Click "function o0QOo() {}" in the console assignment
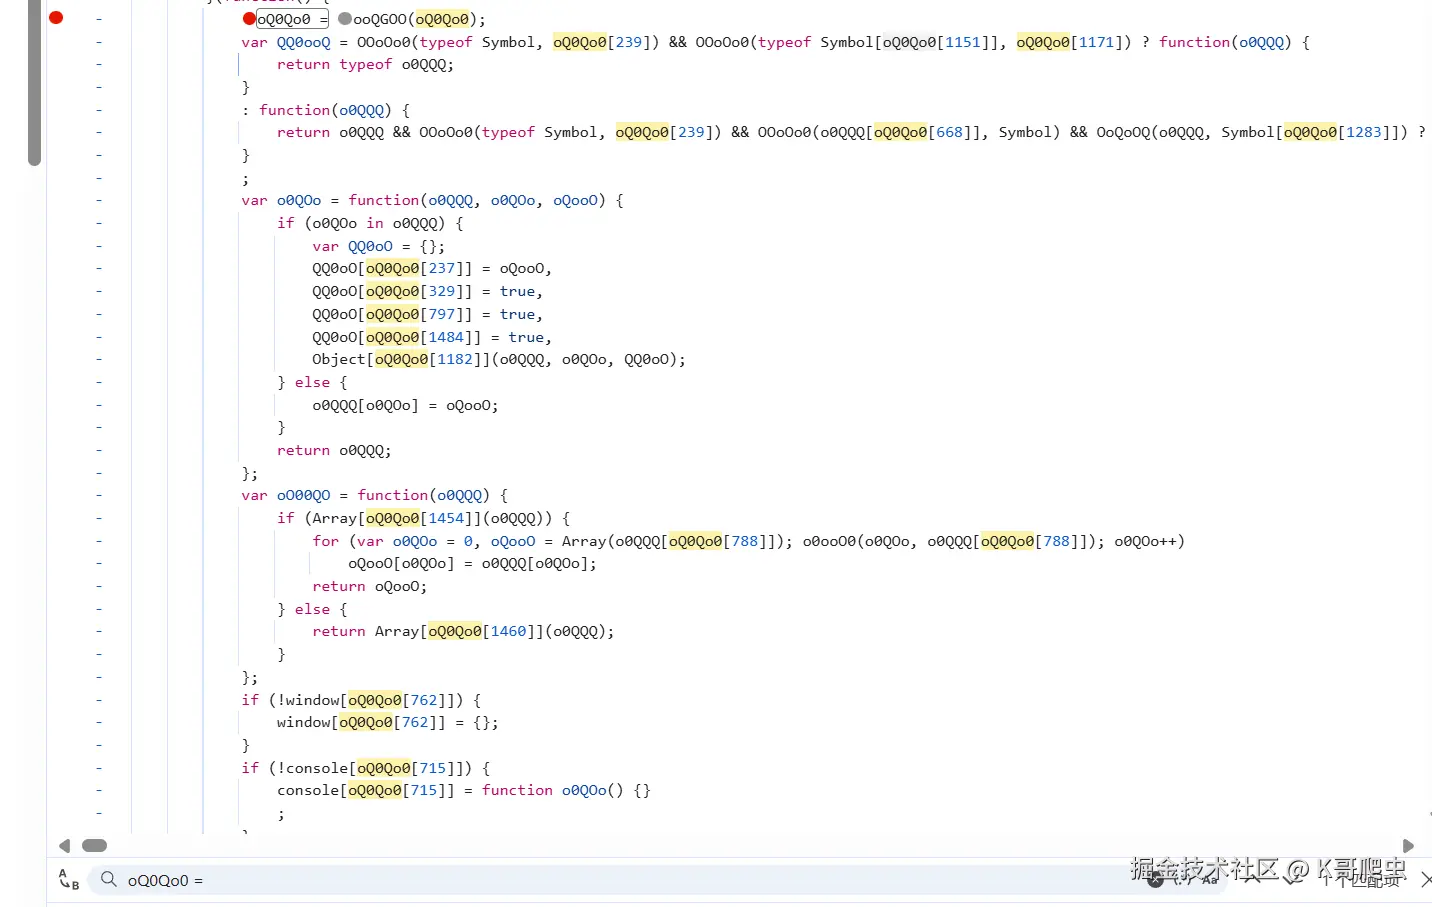Image resolution: width=1432 pixels, height=907 pixels. (566, 790)
